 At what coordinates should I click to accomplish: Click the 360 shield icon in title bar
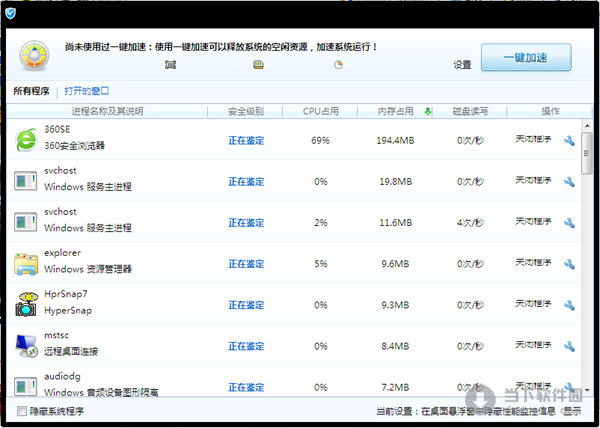10,14
